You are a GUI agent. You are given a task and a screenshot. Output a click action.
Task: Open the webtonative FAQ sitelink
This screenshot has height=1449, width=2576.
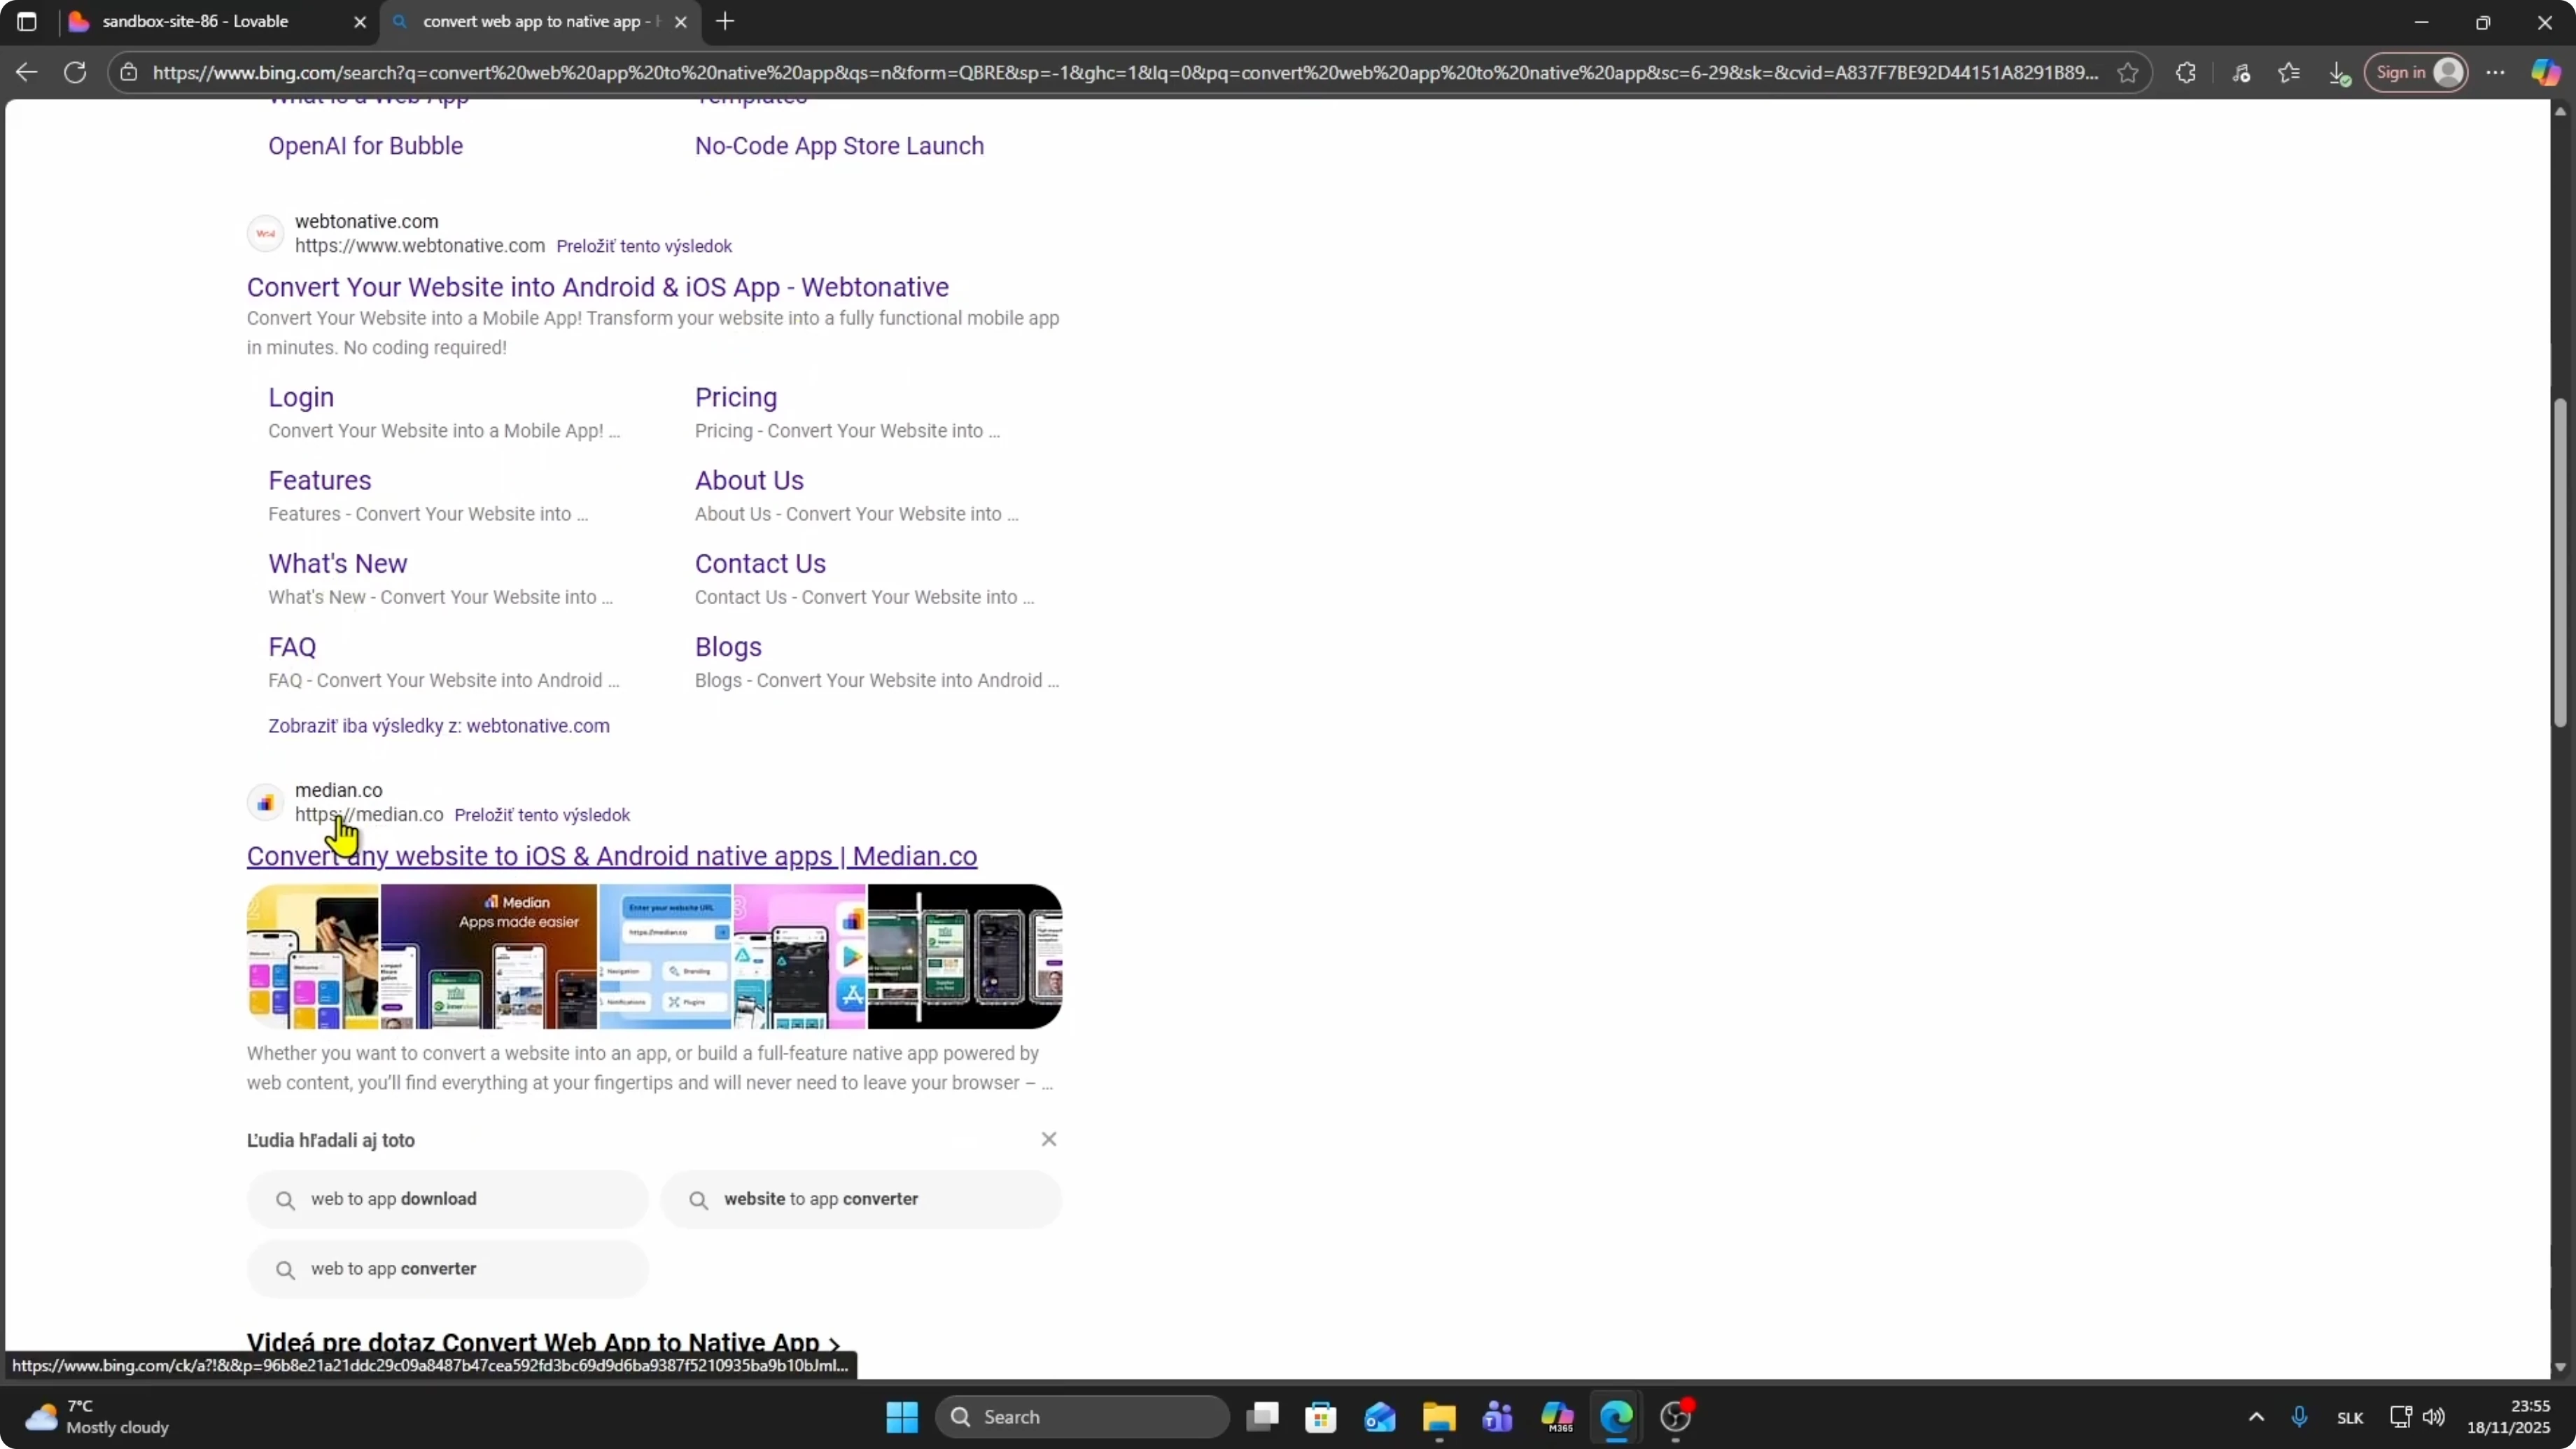[x=292, y=647]
